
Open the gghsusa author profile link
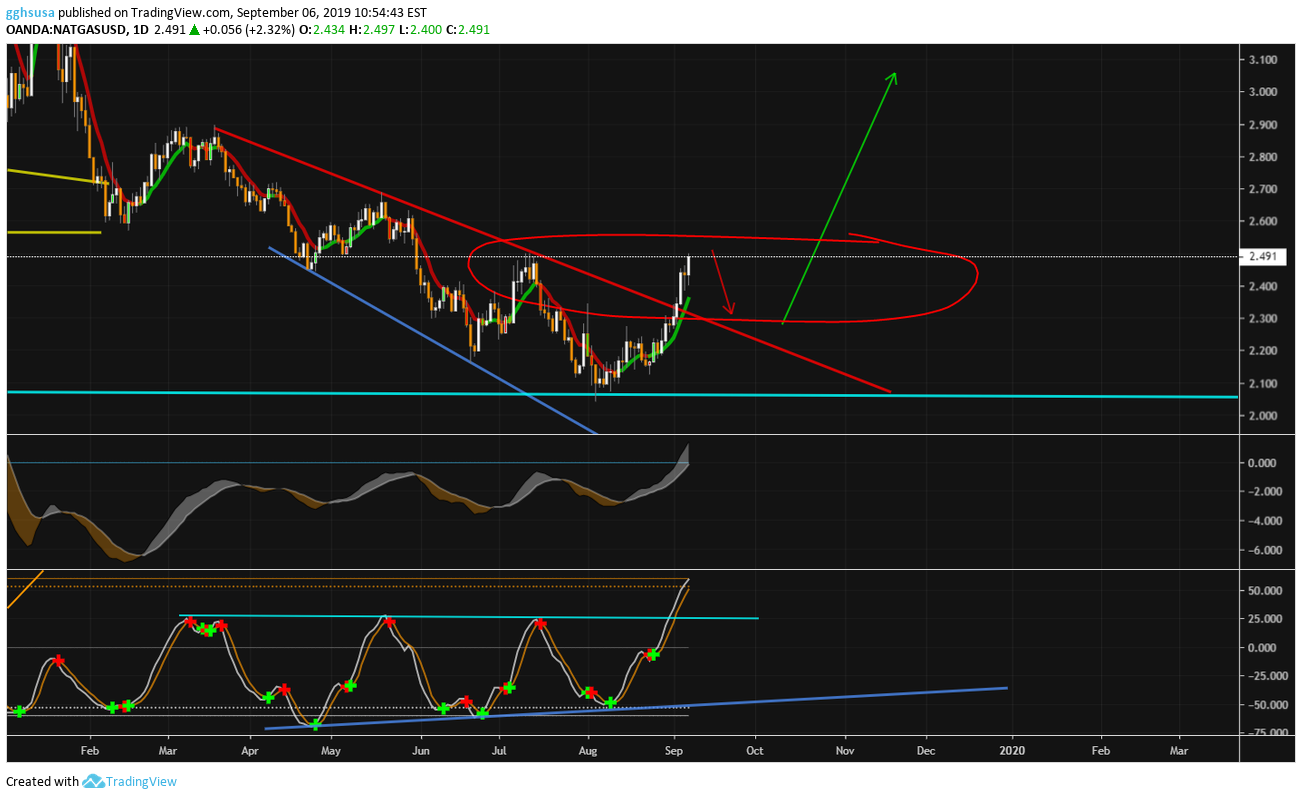31,13
